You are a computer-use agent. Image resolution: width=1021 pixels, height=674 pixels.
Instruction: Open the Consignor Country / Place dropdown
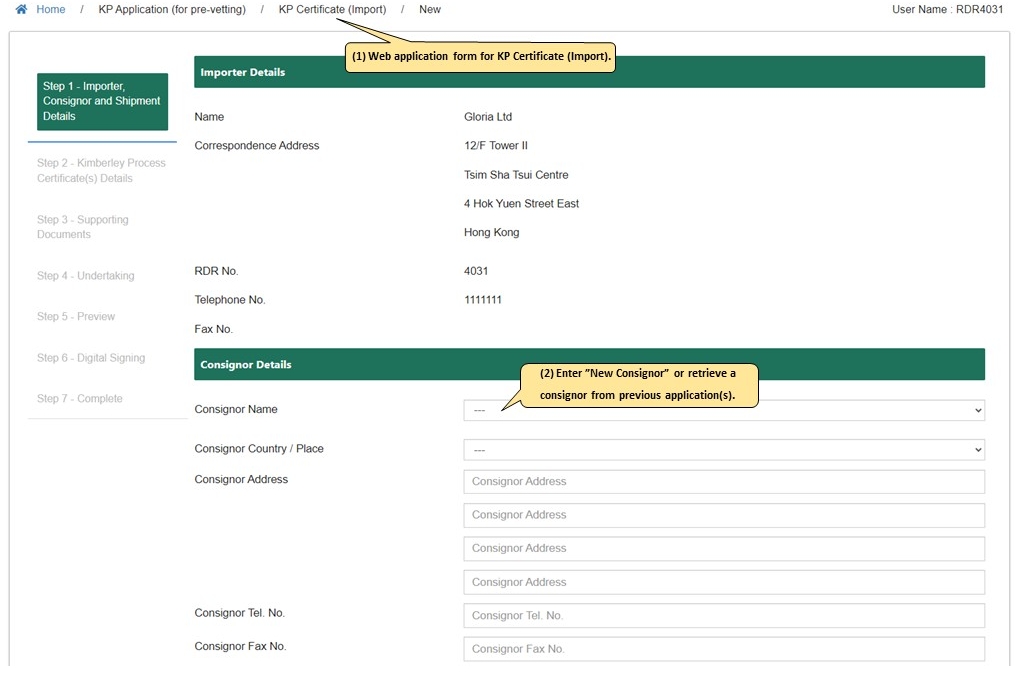tap(724, 449)
